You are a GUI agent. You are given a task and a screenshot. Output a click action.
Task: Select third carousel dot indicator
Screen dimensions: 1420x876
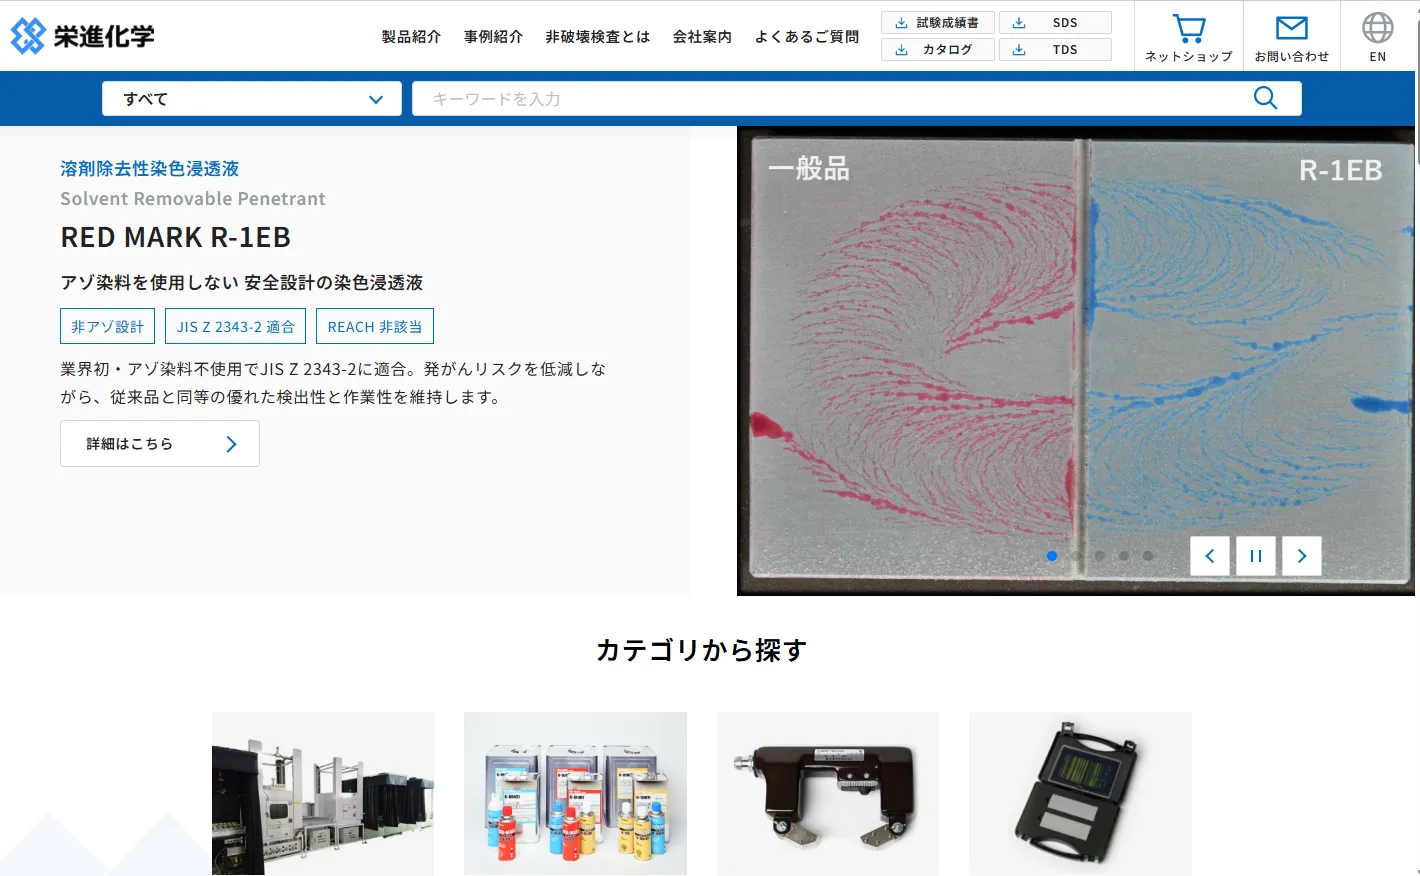click(x=1100, y=556)
